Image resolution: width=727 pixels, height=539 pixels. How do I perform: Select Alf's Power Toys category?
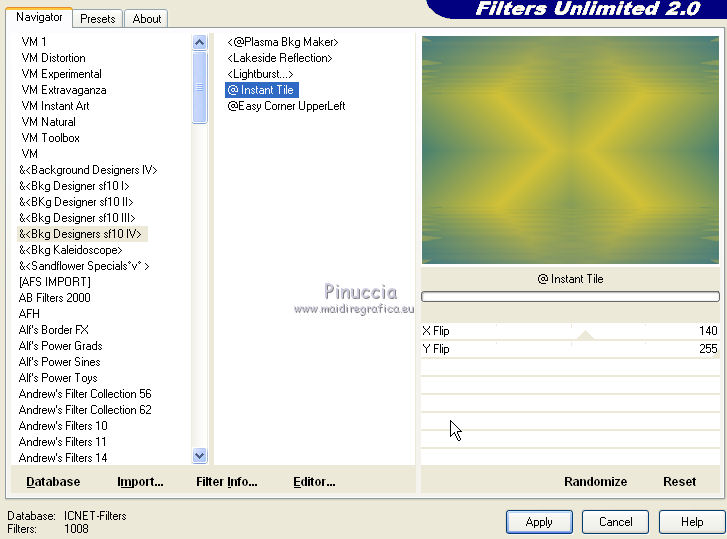58,378
